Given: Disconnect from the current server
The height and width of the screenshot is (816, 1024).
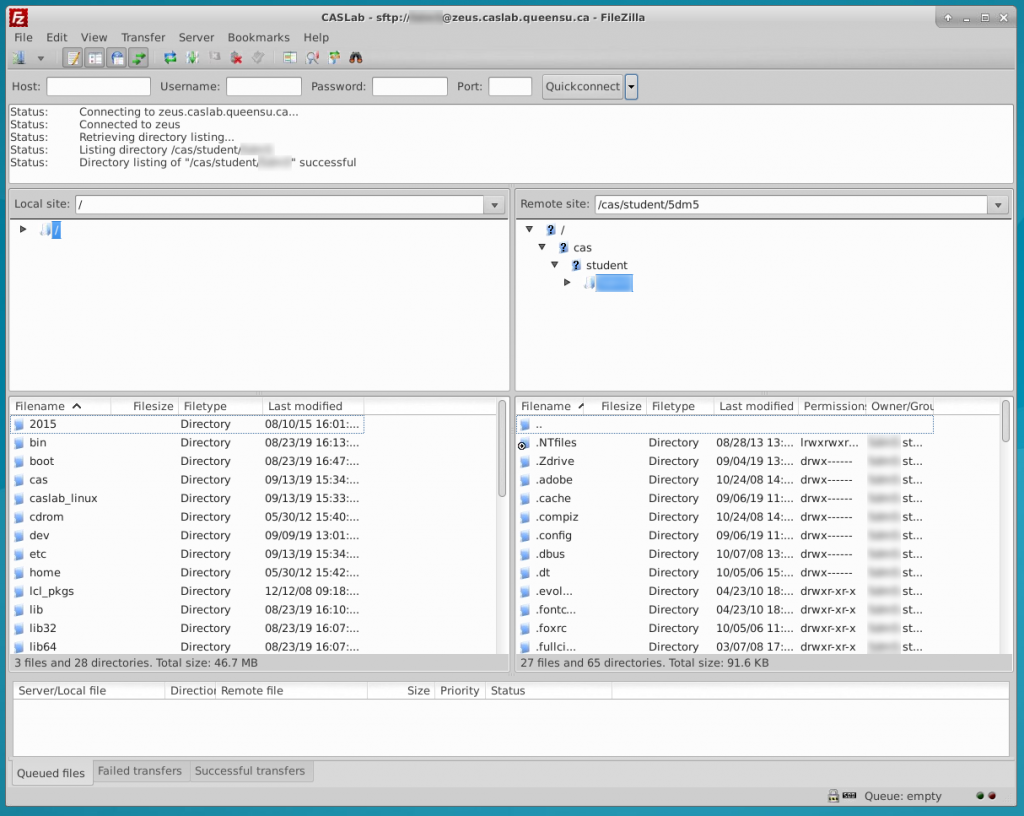Looking at the screenshot, I should [x=236, y=58].
